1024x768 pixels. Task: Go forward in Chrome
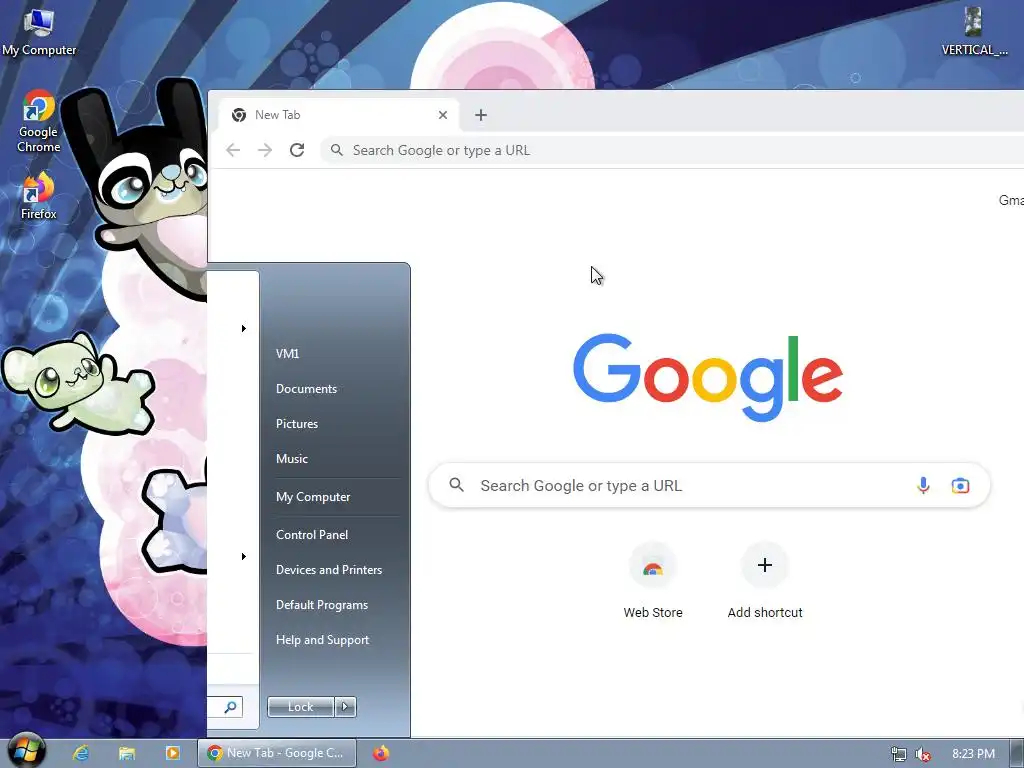coord(264,150)
